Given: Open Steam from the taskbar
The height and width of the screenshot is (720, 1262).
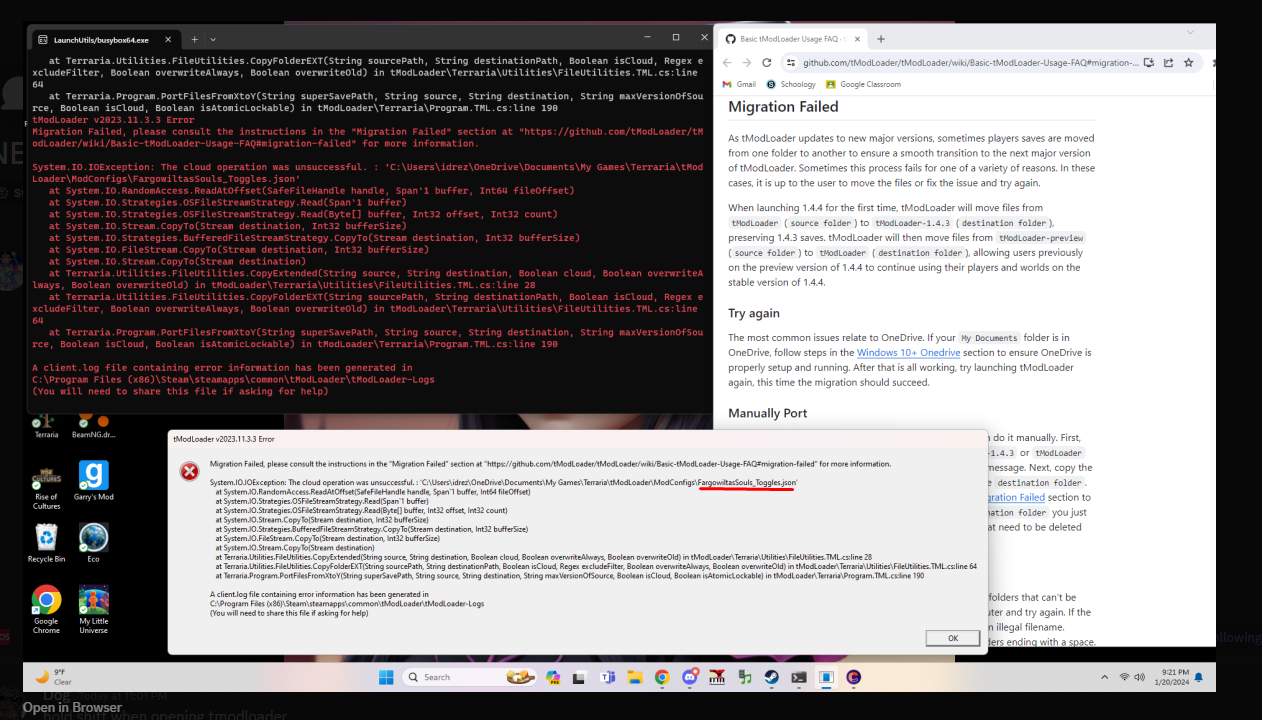Looking at the screenshot, I should point(771,677).
